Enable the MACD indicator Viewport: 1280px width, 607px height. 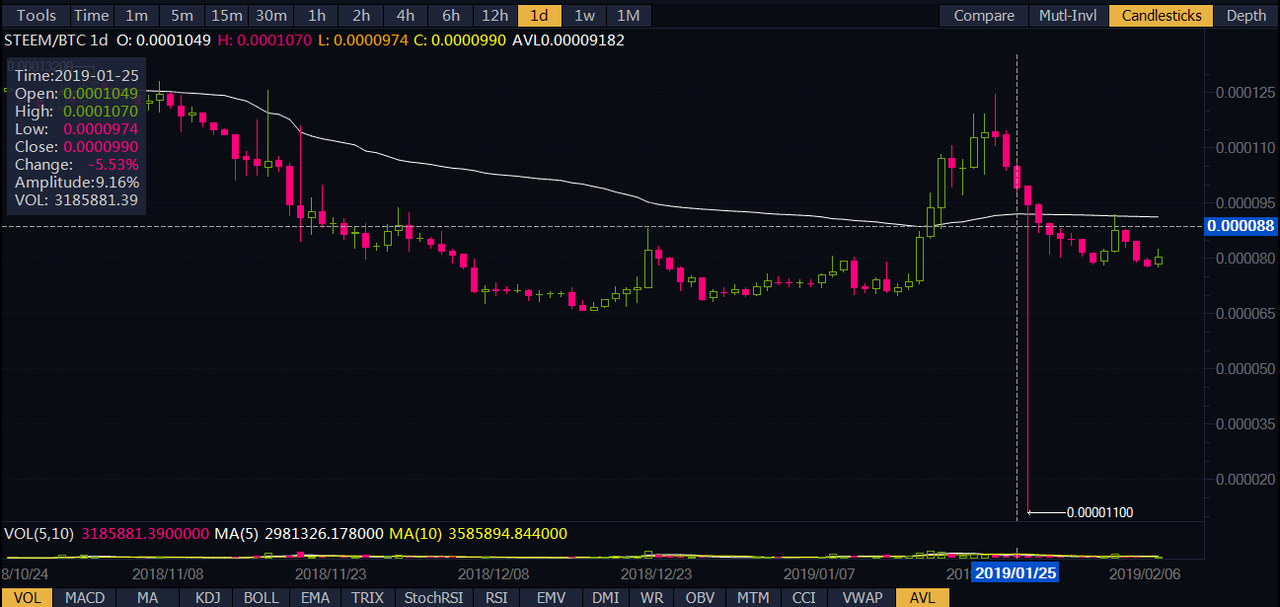pyautogui.click(x=85, y=597)
